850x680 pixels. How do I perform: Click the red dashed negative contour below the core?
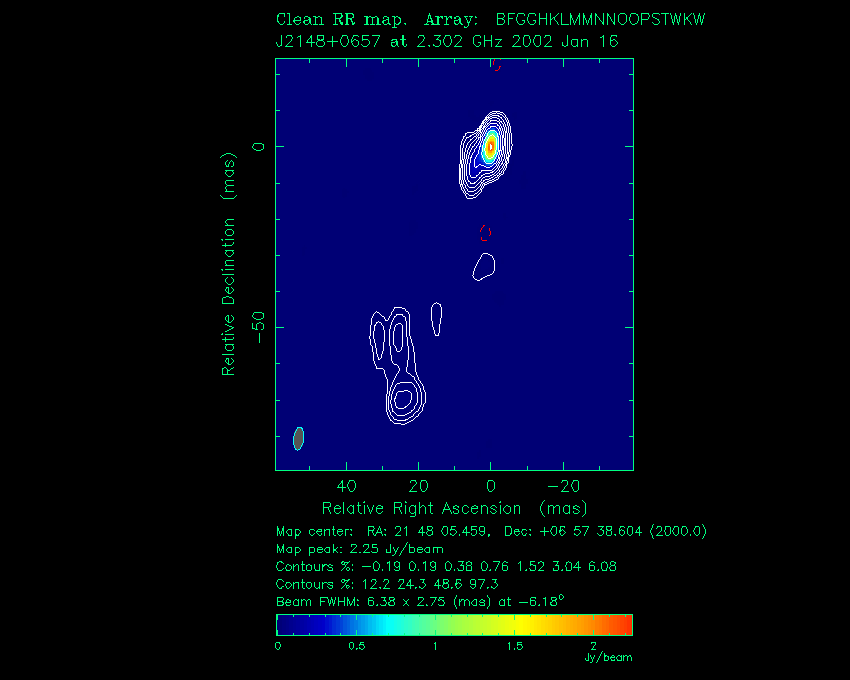click(x=486, y=233)
